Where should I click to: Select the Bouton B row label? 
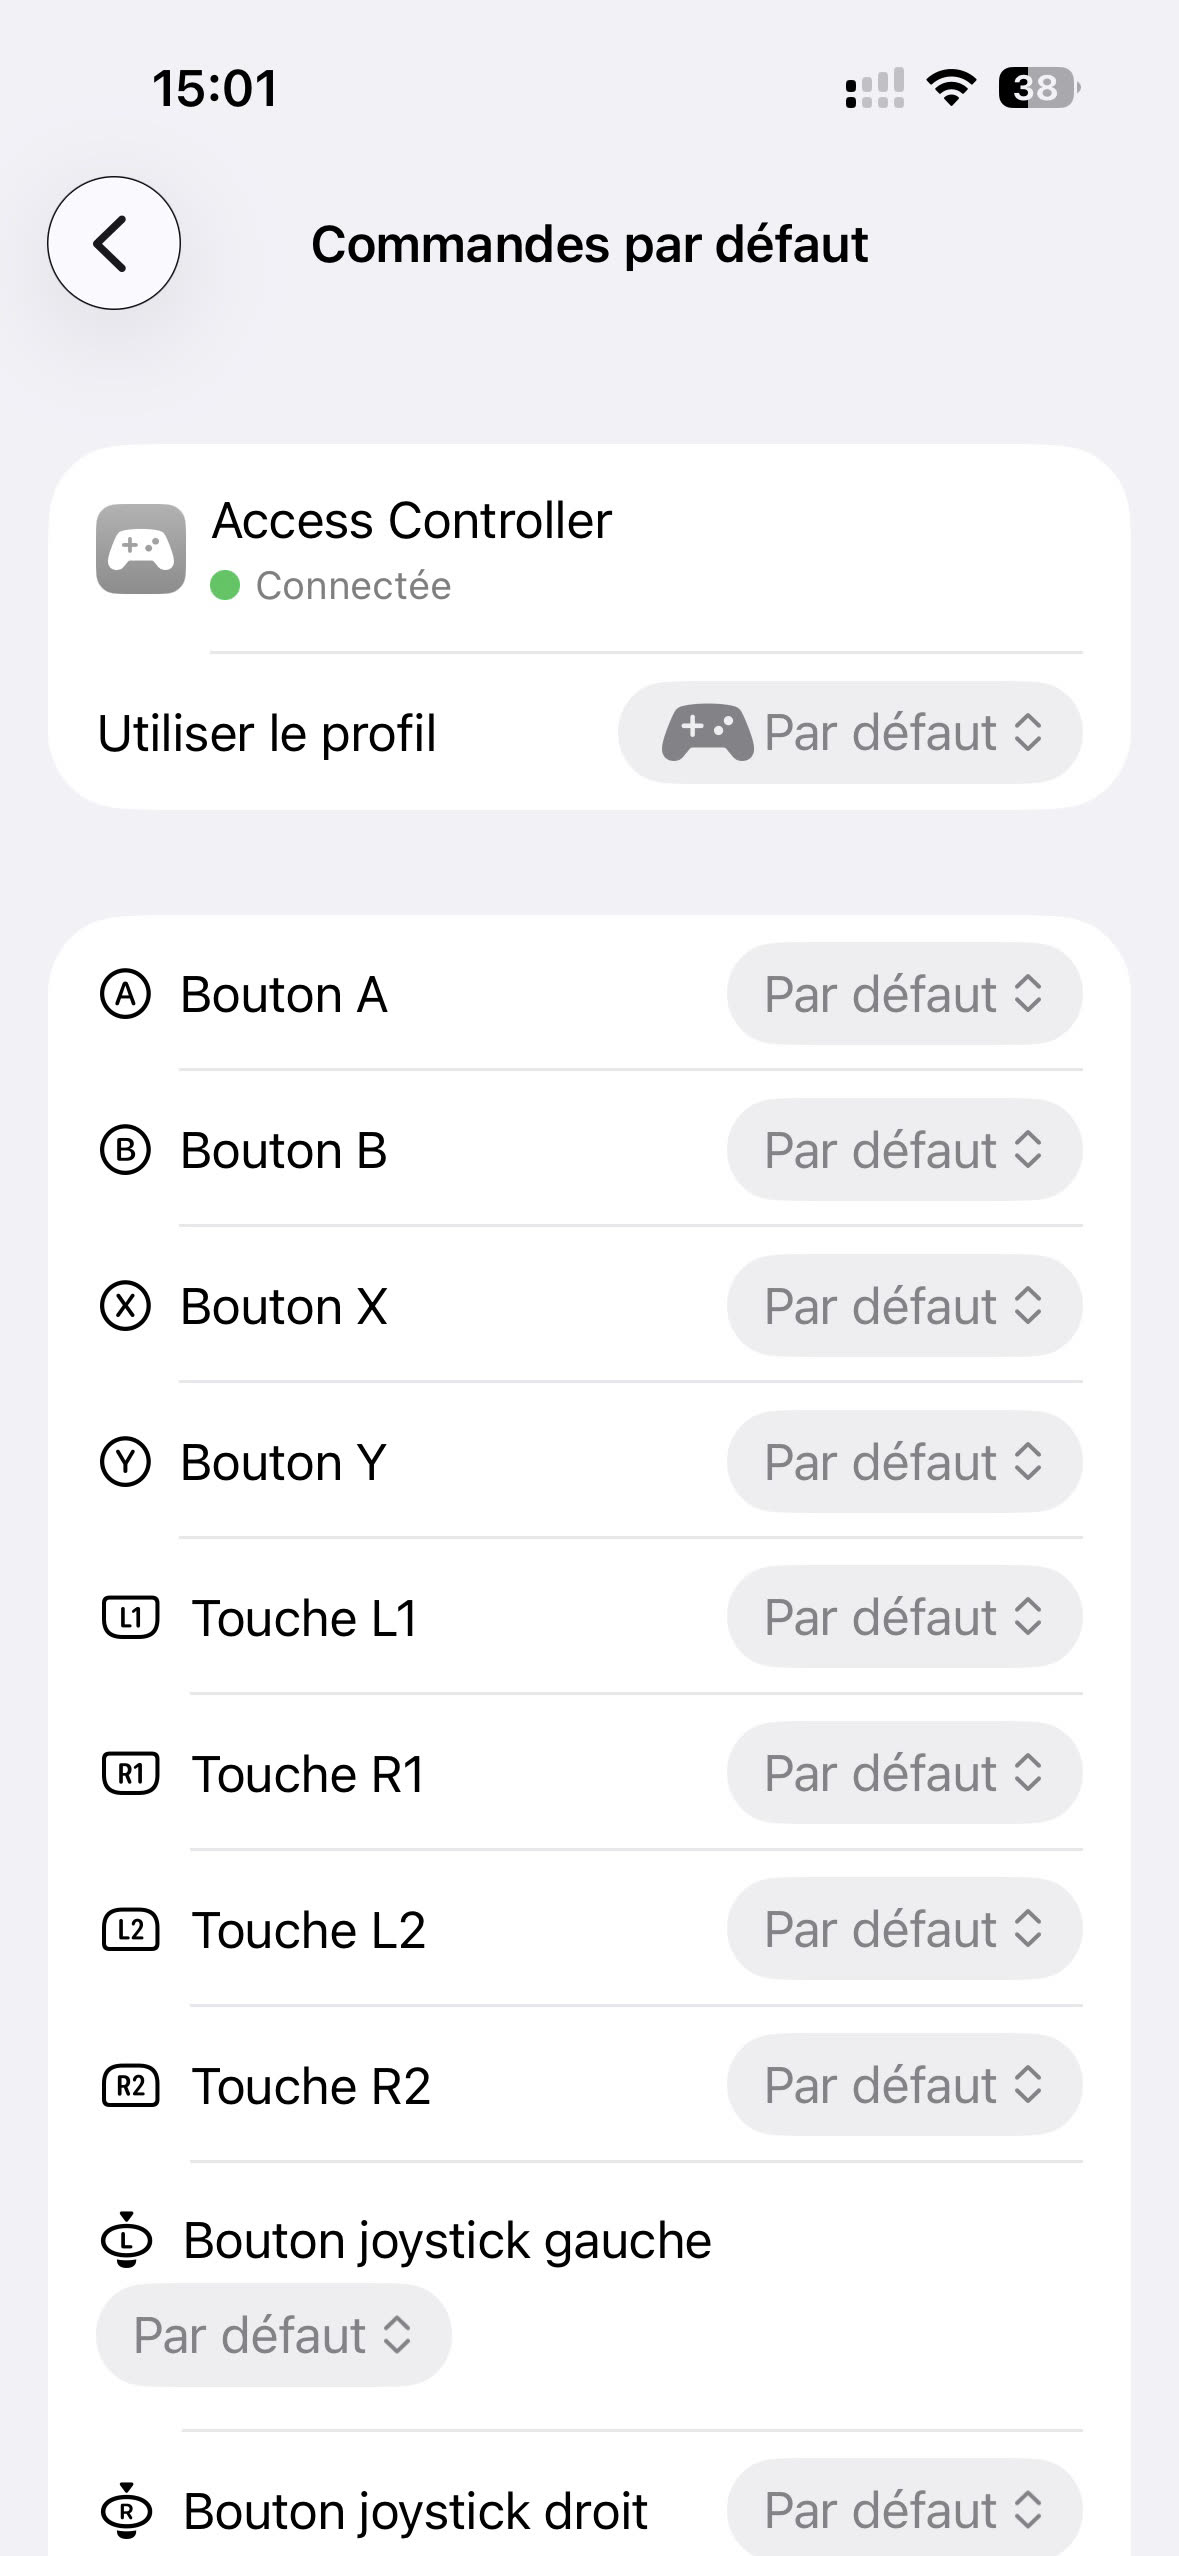coord(284,1150)
